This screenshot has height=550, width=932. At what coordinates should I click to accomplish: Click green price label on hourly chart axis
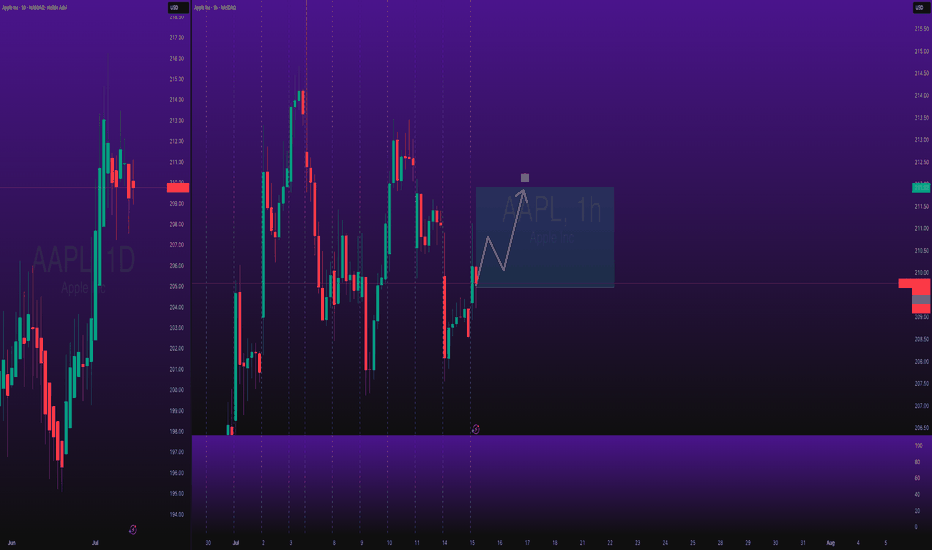coord(921,187)
